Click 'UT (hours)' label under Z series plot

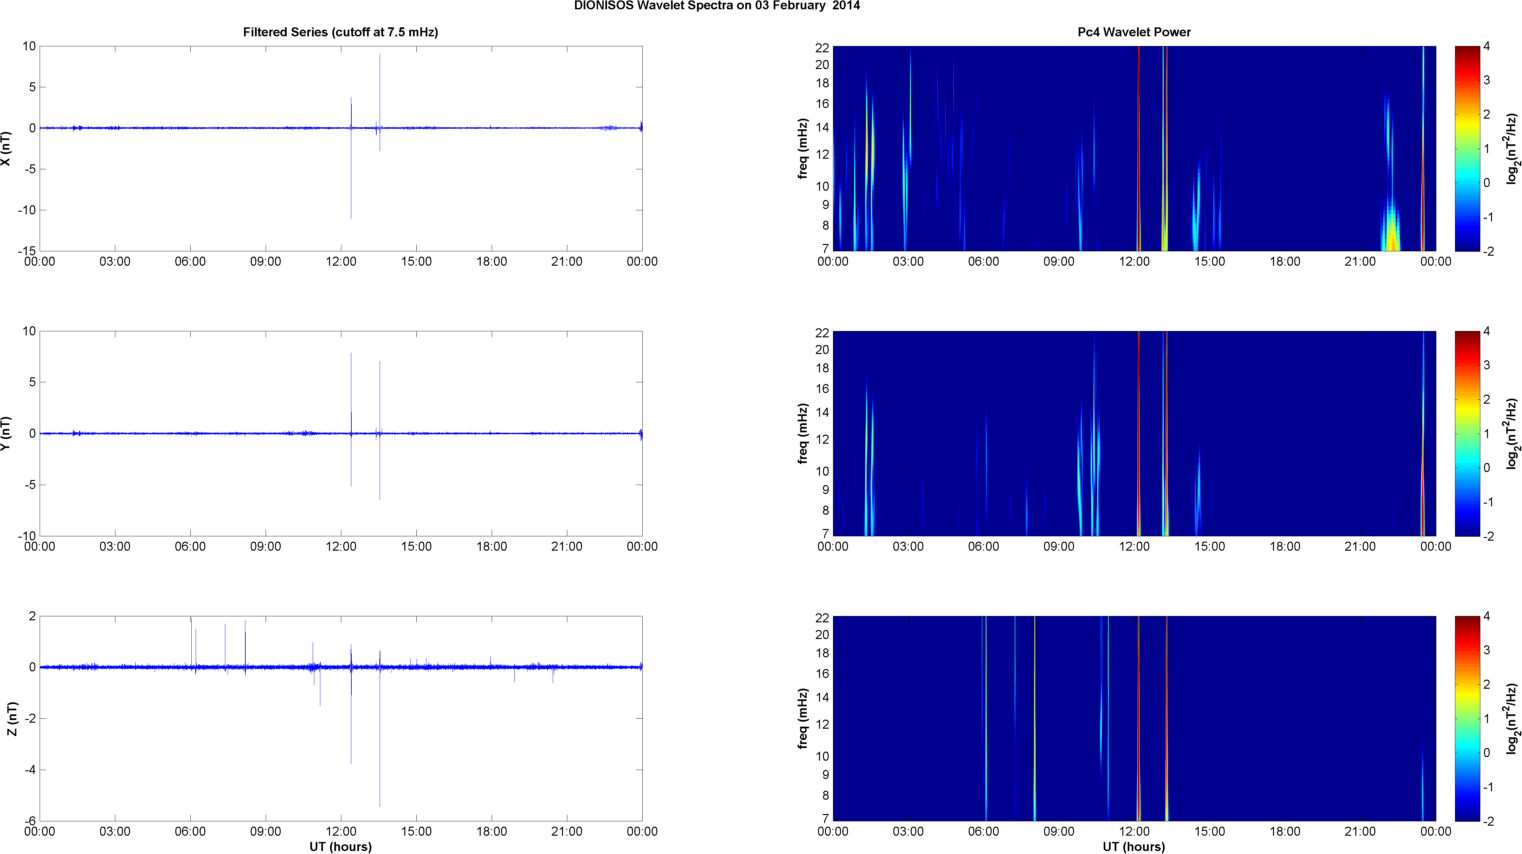point(340,847)
